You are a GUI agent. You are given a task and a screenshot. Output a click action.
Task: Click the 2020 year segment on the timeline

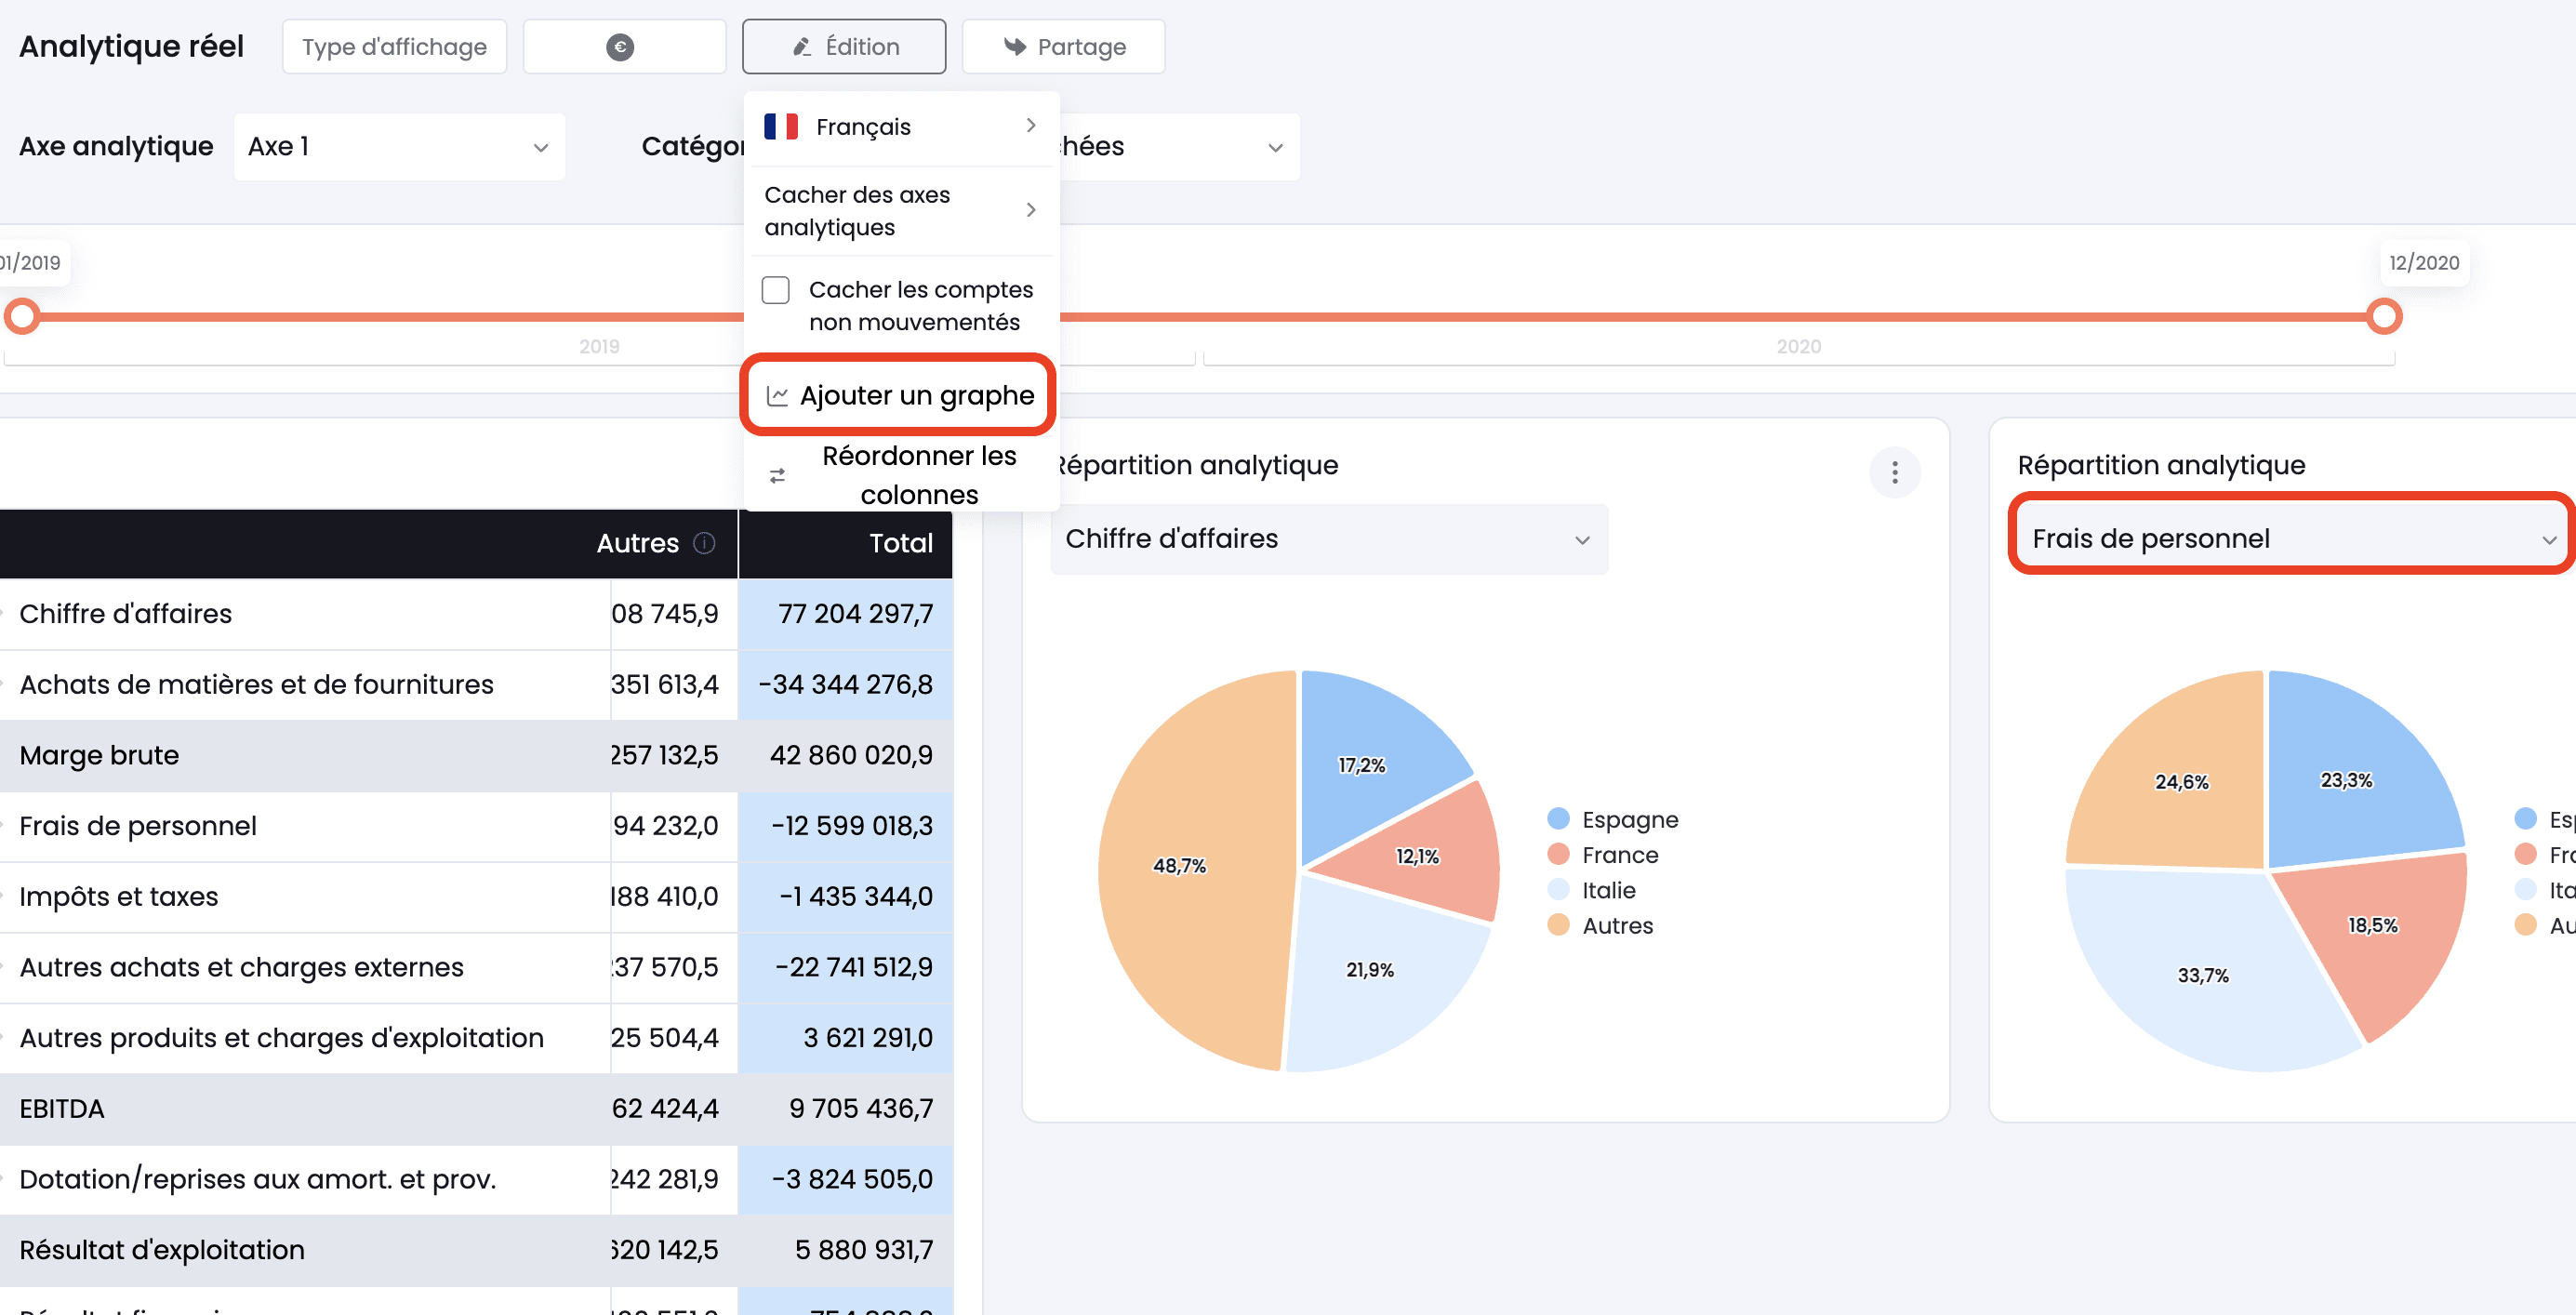coord(1798,347)
